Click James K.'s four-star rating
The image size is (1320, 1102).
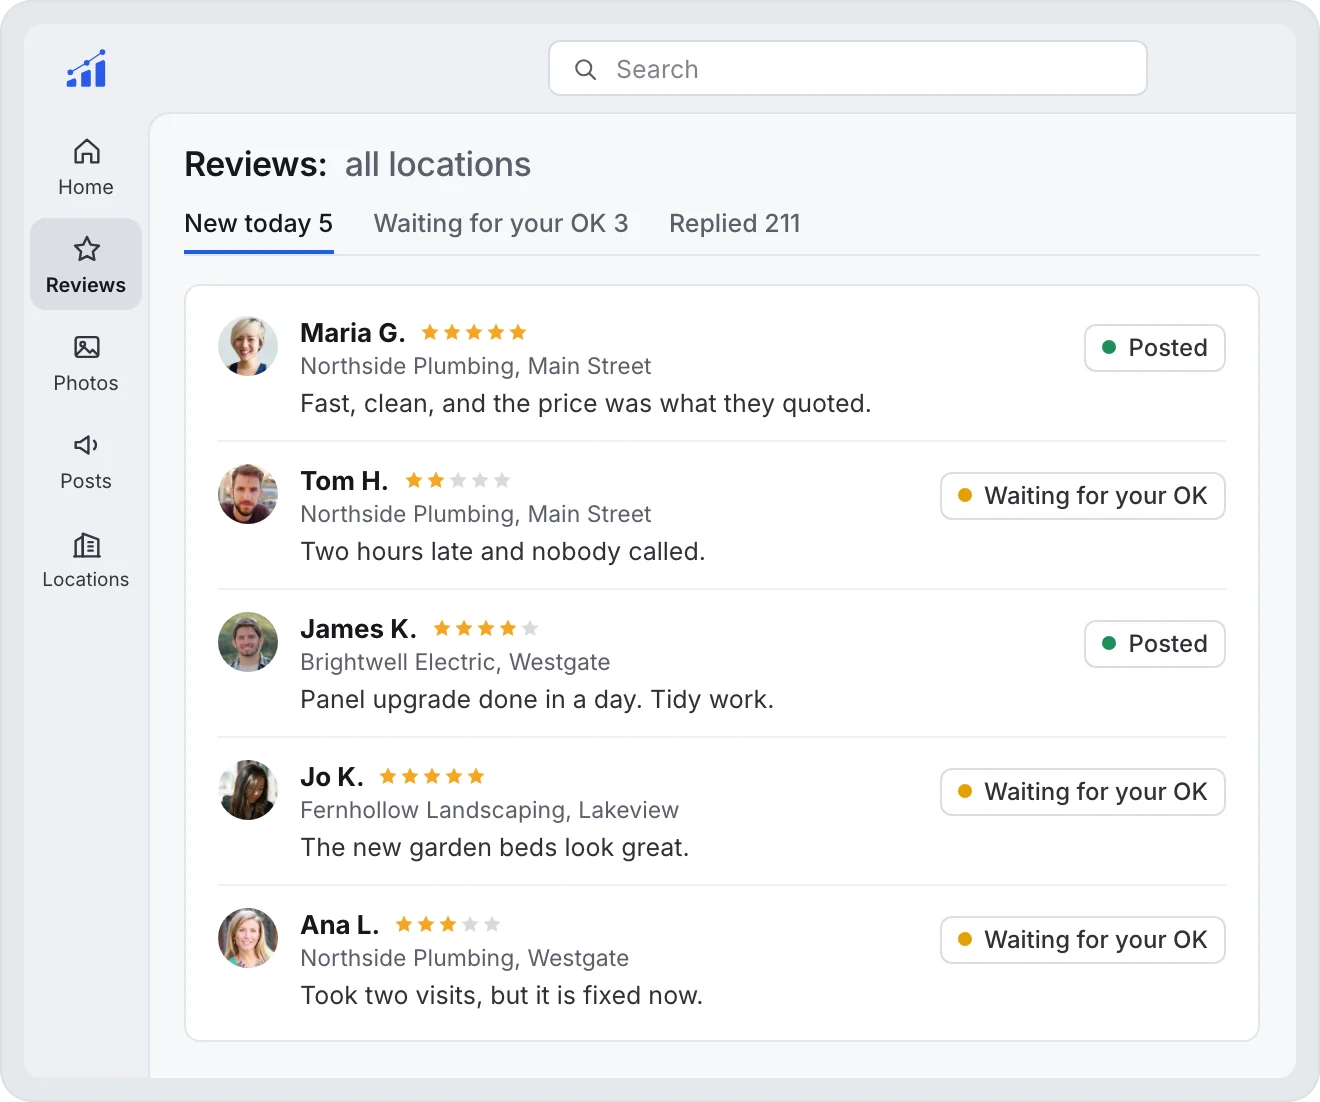tap(486, 628)
